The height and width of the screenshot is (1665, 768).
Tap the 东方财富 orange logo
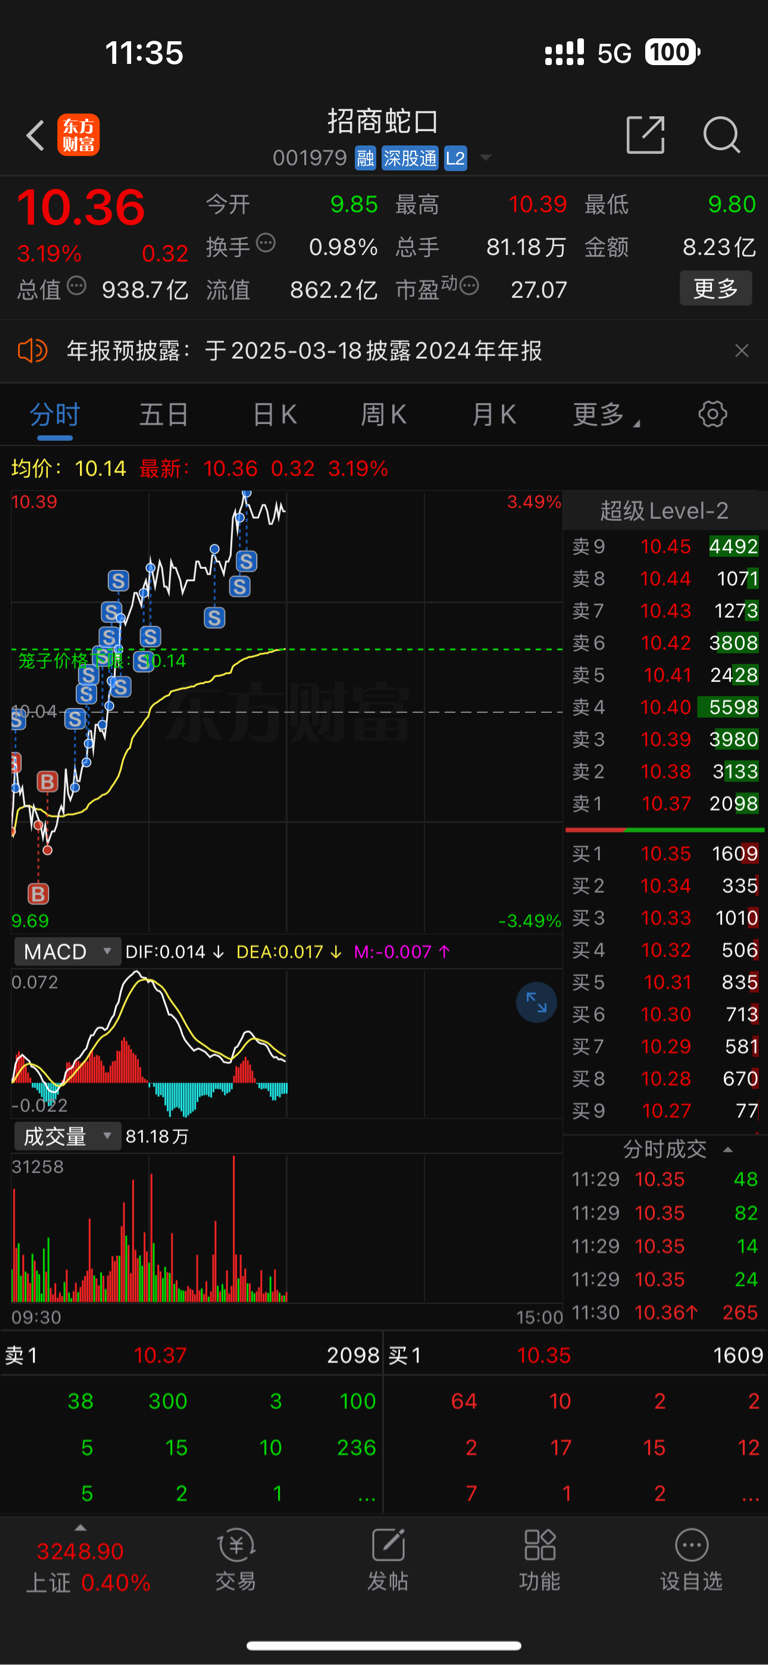tap(78, 135)
